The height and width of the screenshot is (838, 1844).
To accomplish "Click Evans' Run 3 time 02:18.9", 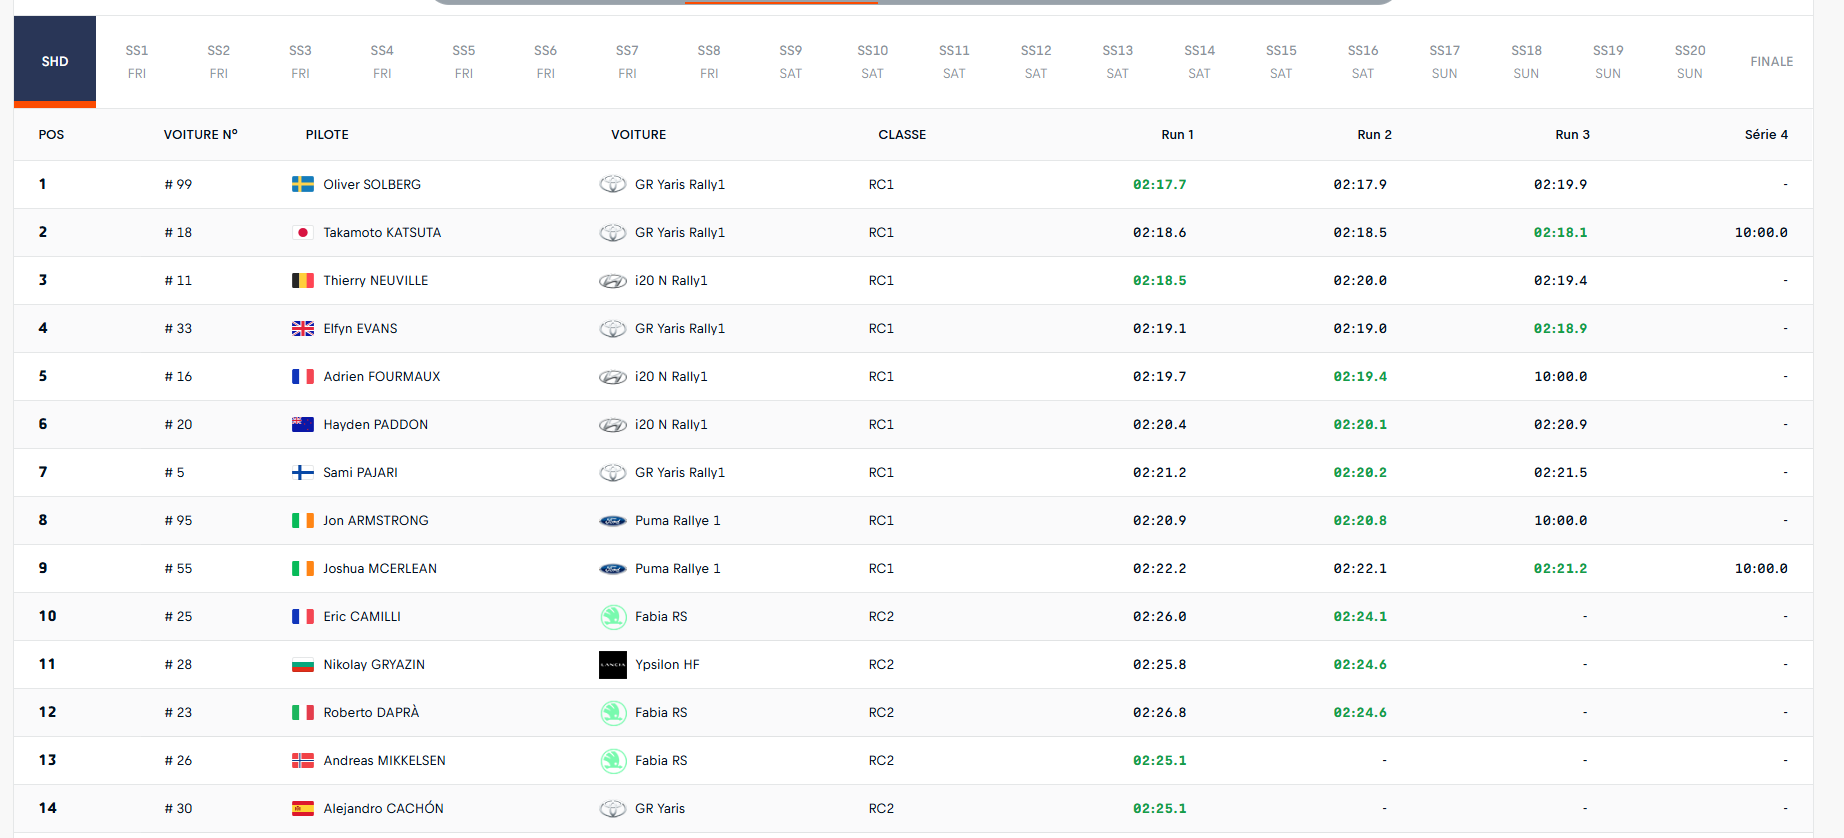I will pyautogui.click(x=1561, y=328).
